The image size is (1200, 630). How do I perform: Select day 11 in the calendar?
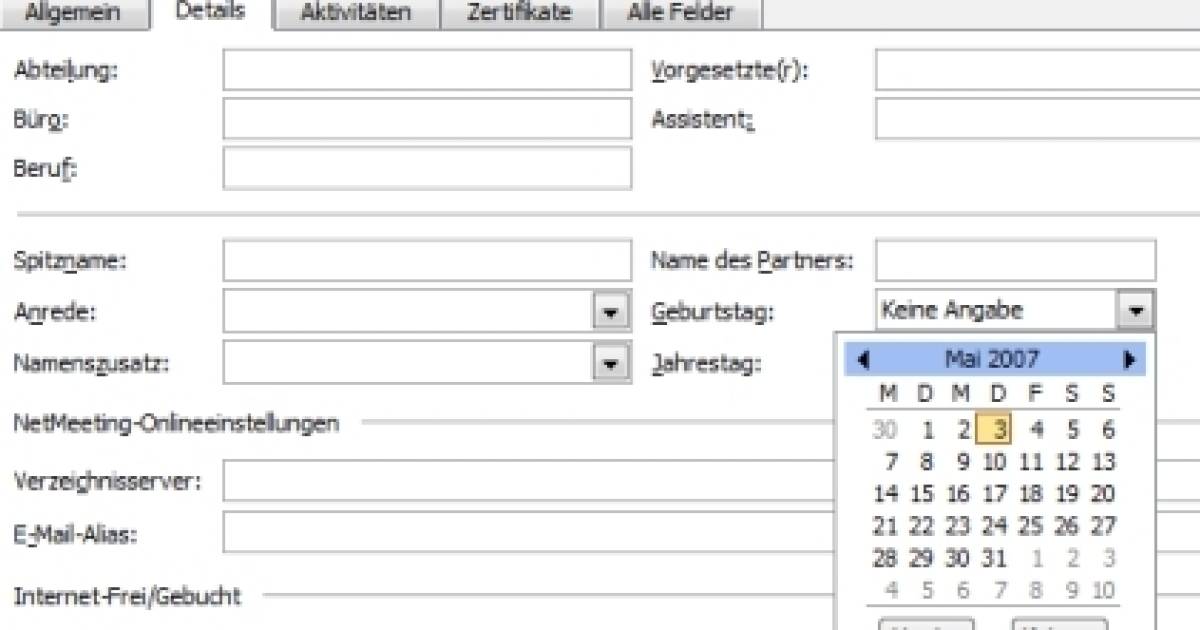coord(1031,462)
